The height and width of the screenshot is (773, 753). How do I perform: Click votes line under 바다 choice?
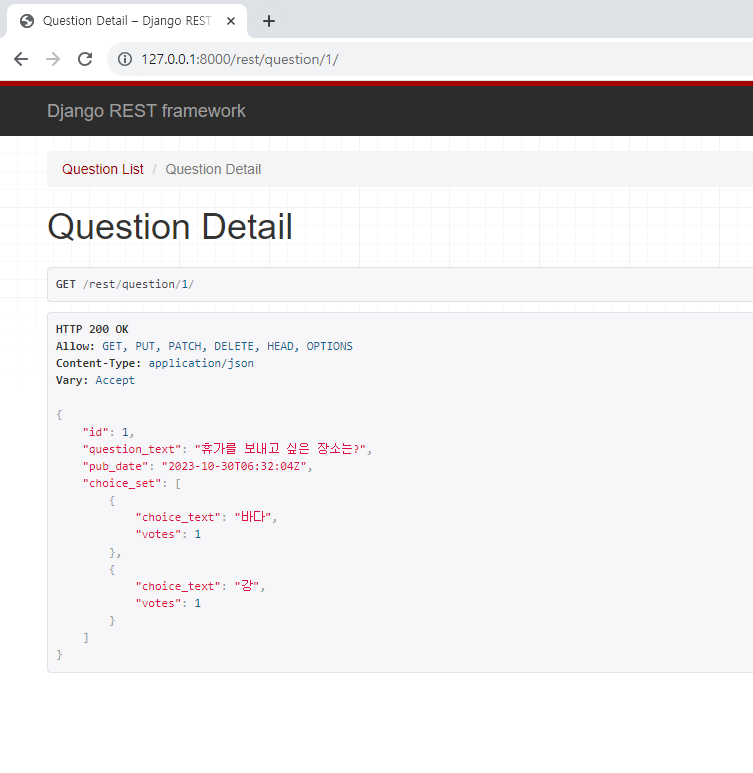(168, 534)
